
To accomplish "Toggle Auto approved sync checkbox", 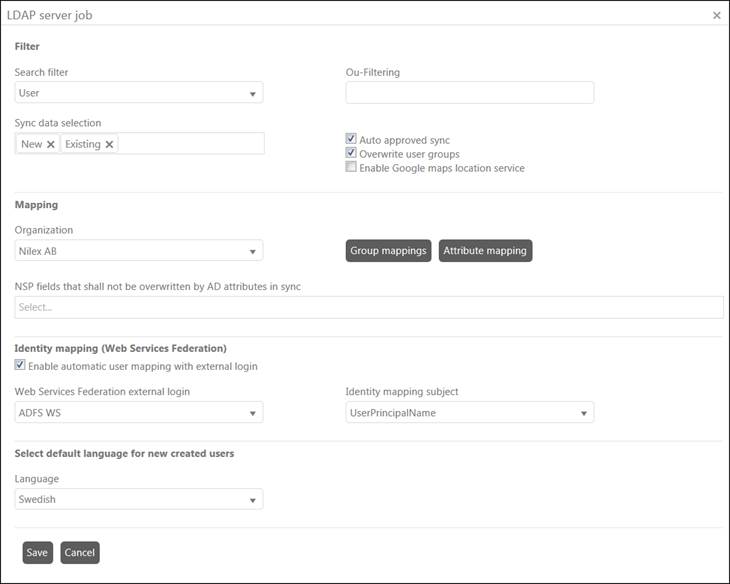I will [x=351, y=140].
